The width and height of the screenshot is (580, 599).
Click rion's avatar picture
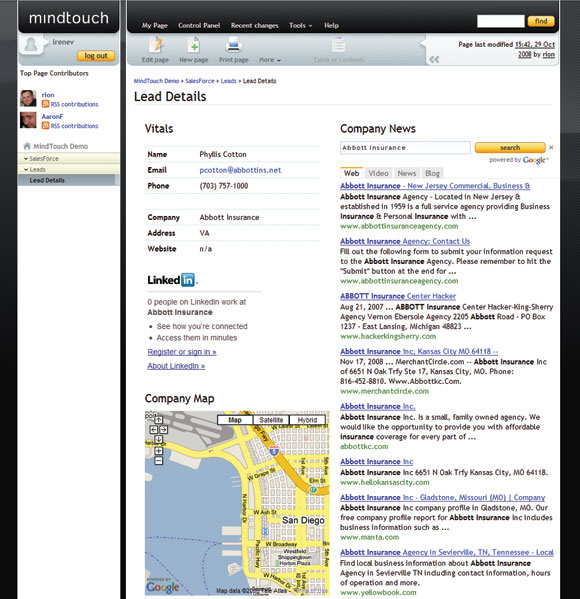pos(28,99)
